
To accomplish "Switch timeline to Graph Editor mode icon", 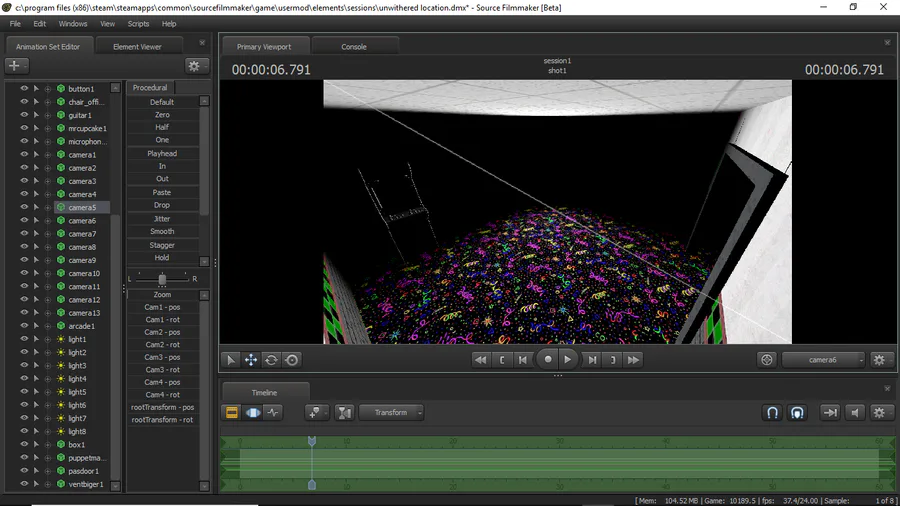I will click(273, 412).
